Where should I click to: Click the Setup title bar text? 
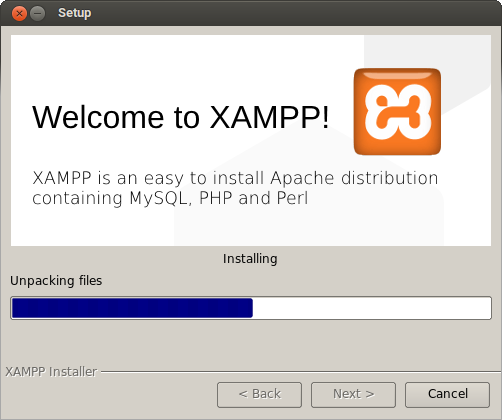(x=74, y=13)
